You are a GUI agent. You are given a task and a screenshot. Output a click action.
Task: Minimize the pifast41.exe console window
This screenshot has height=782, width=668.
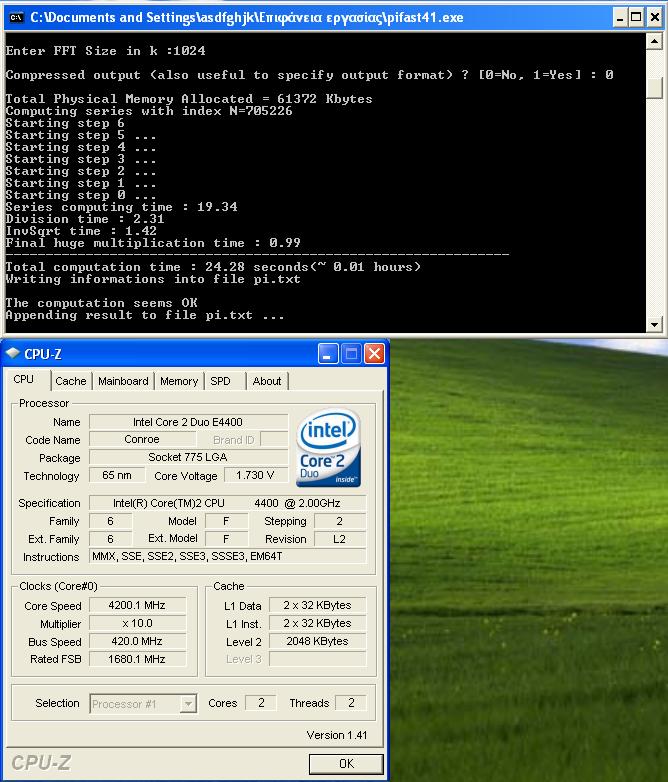(620, 18)
